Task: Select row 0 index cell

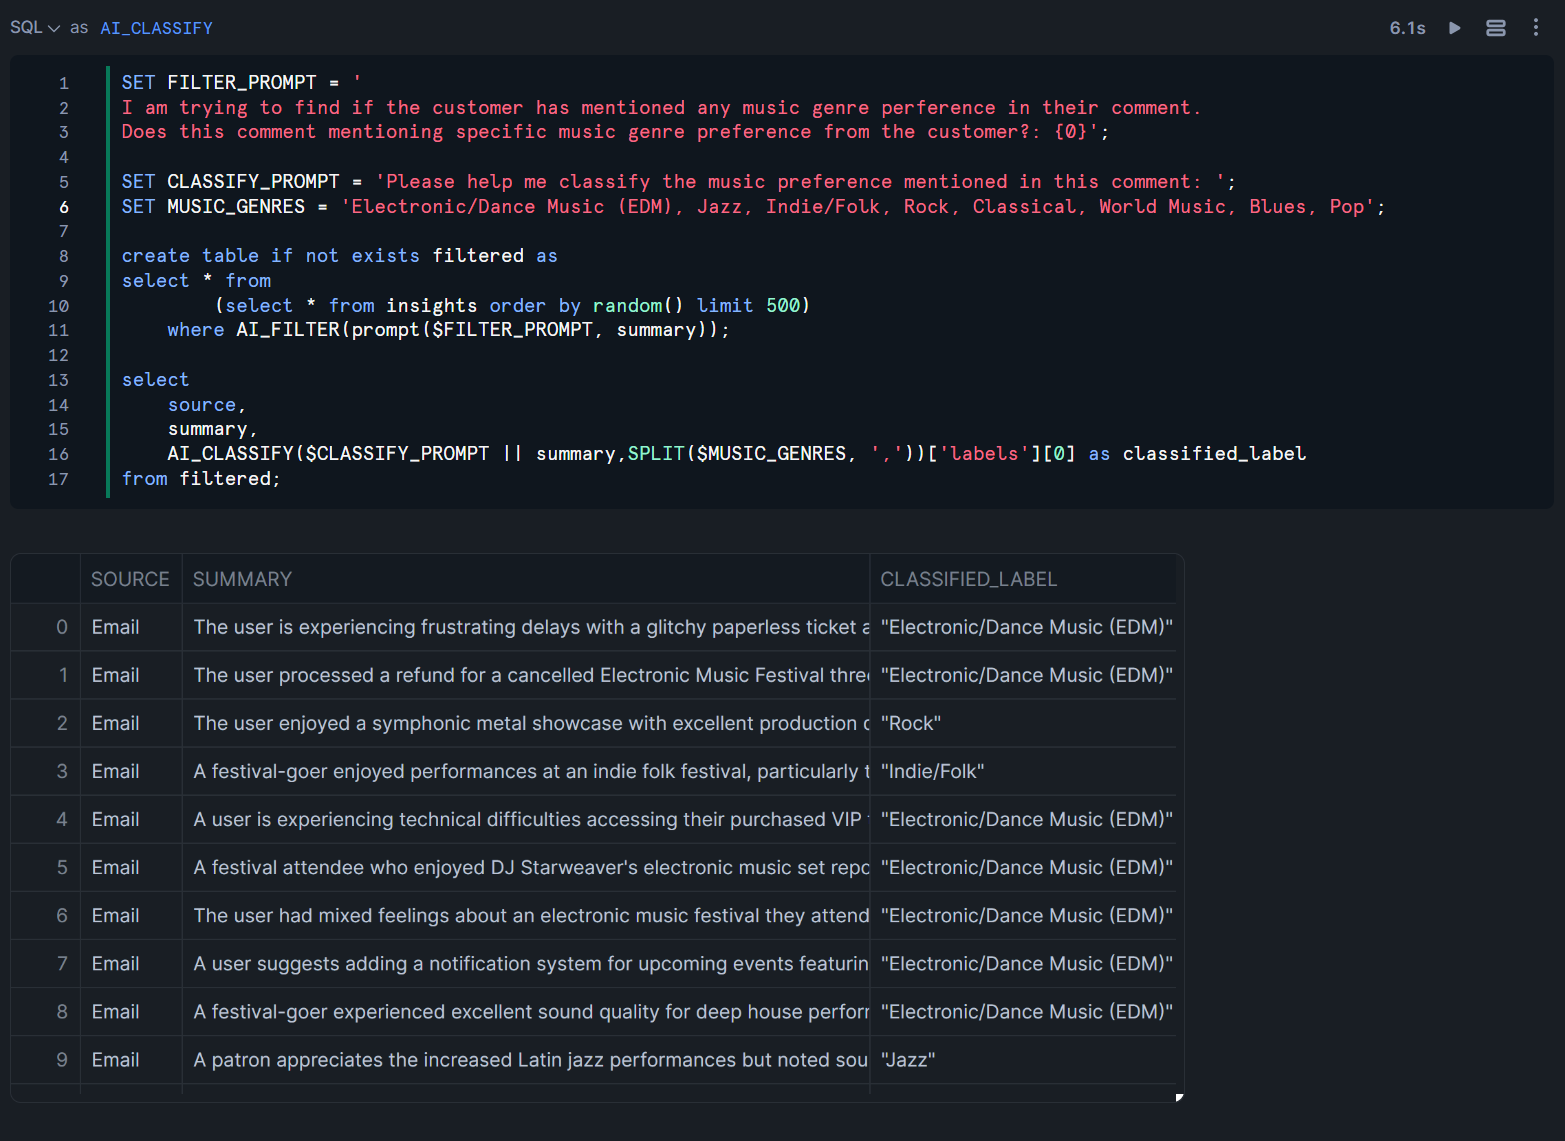Action: 46,627
